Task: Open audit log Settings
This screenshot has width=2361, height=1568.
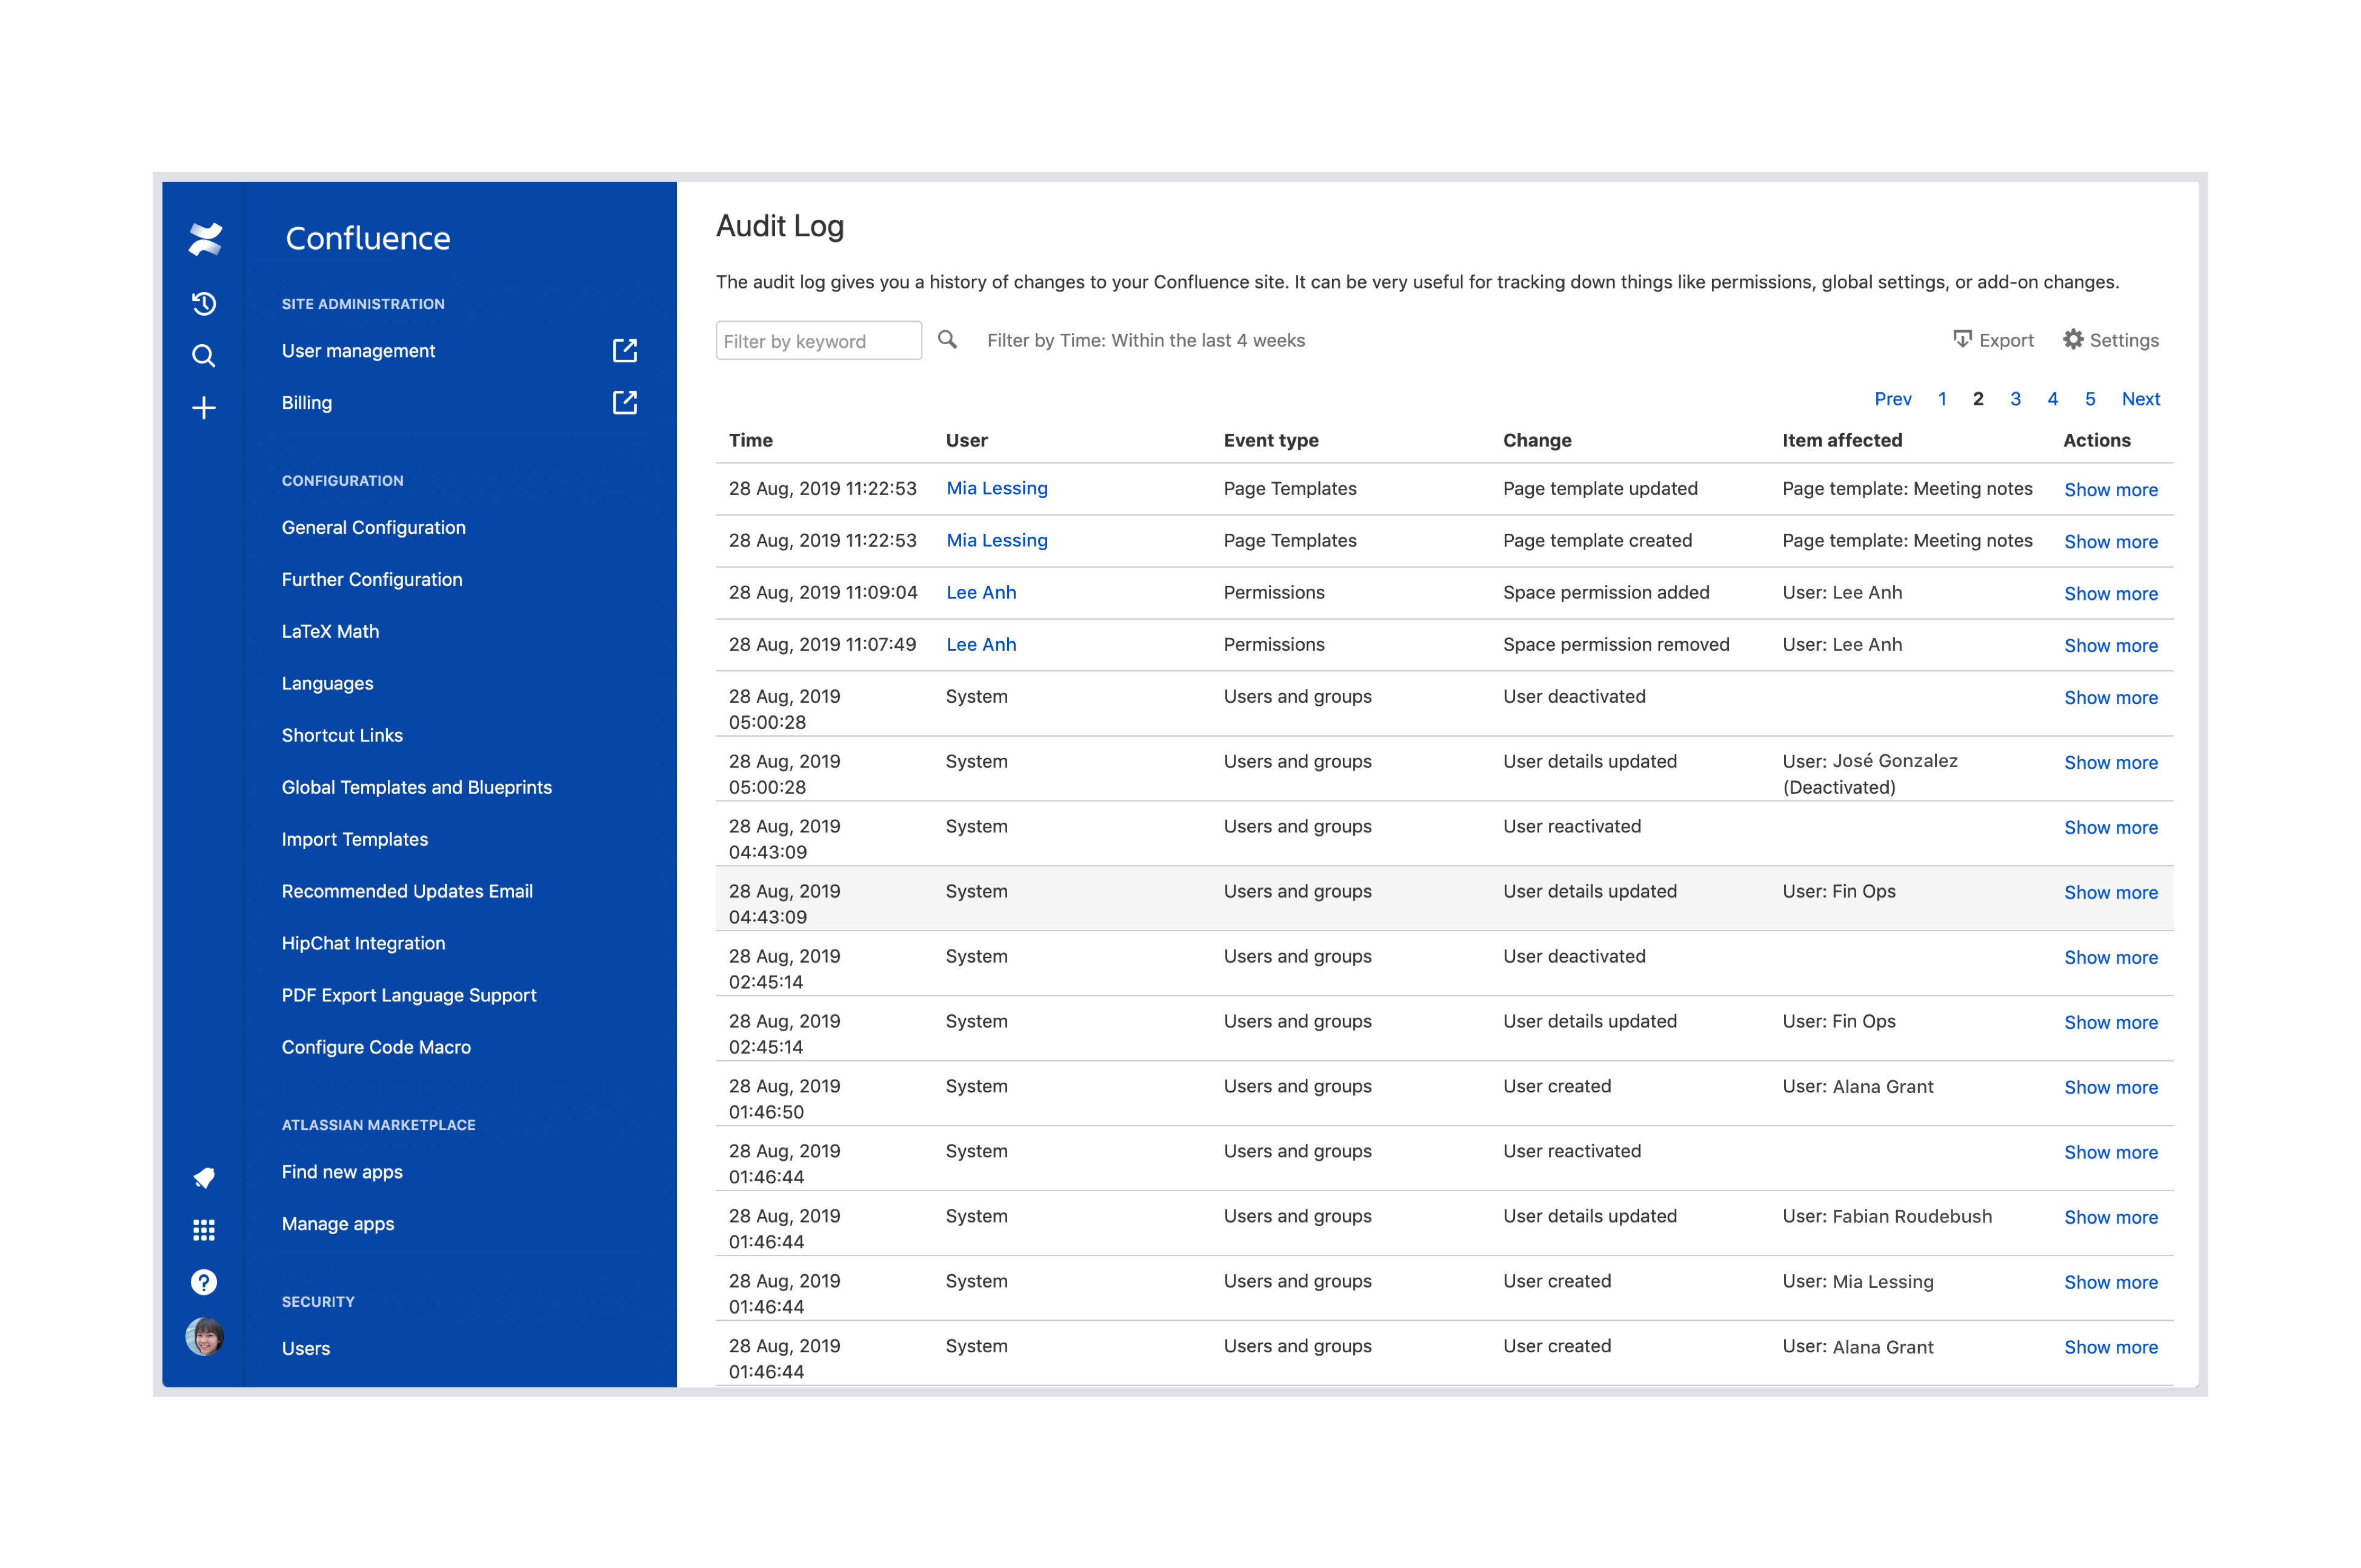Action: coord(2111,340)
